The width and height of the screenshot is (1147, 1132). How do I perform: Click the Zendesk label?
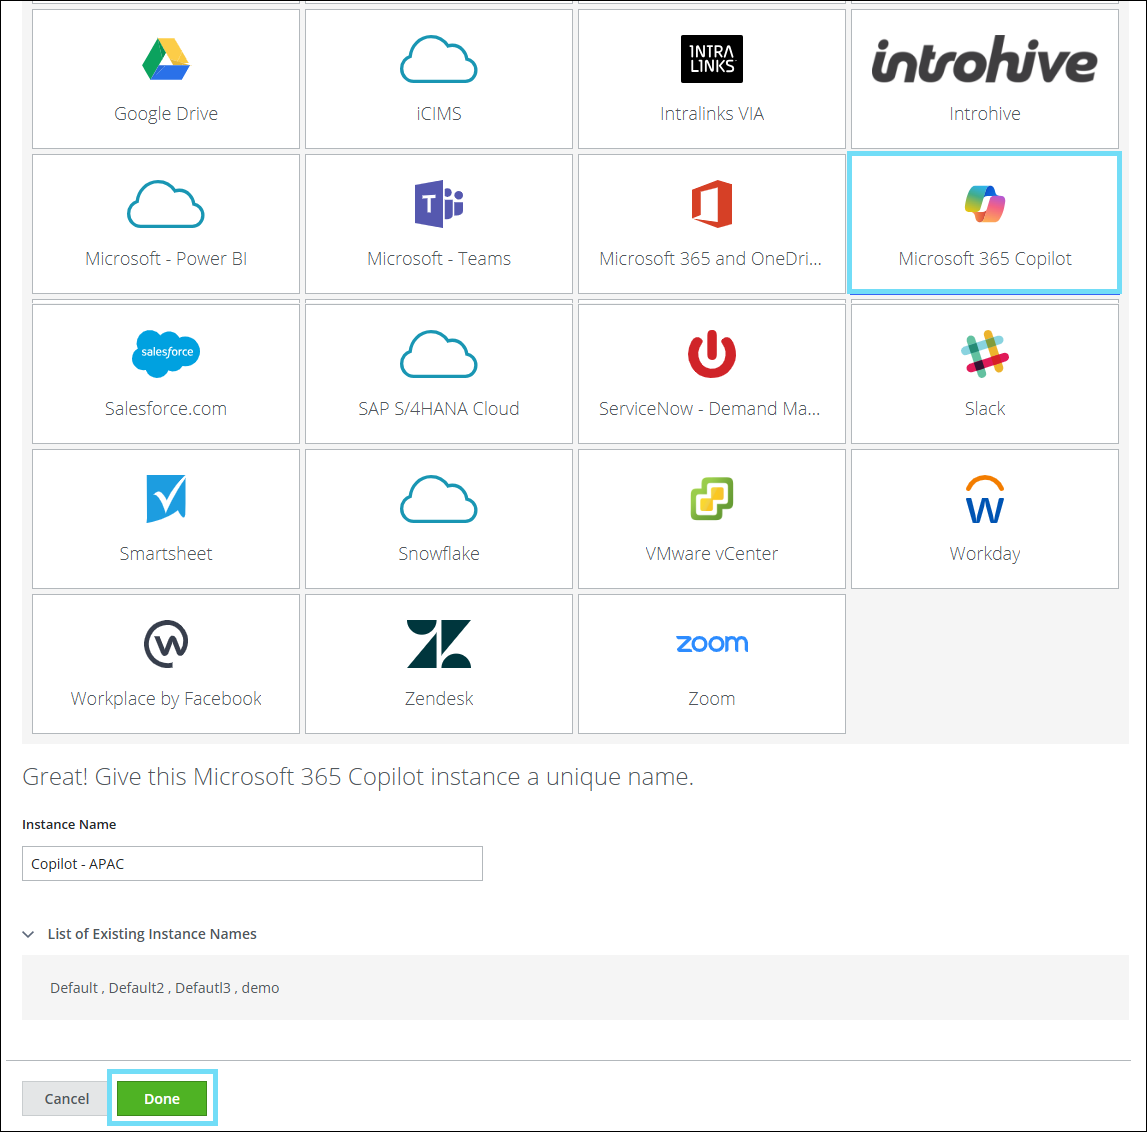(439, 698)
